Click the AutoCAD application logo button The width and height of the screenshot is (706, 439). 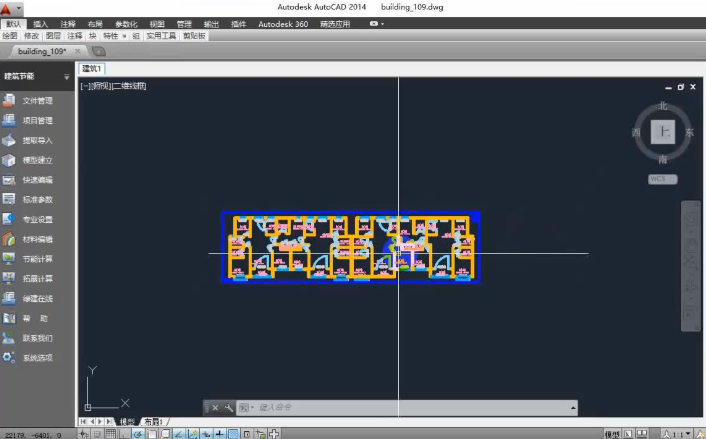(8, 7)
